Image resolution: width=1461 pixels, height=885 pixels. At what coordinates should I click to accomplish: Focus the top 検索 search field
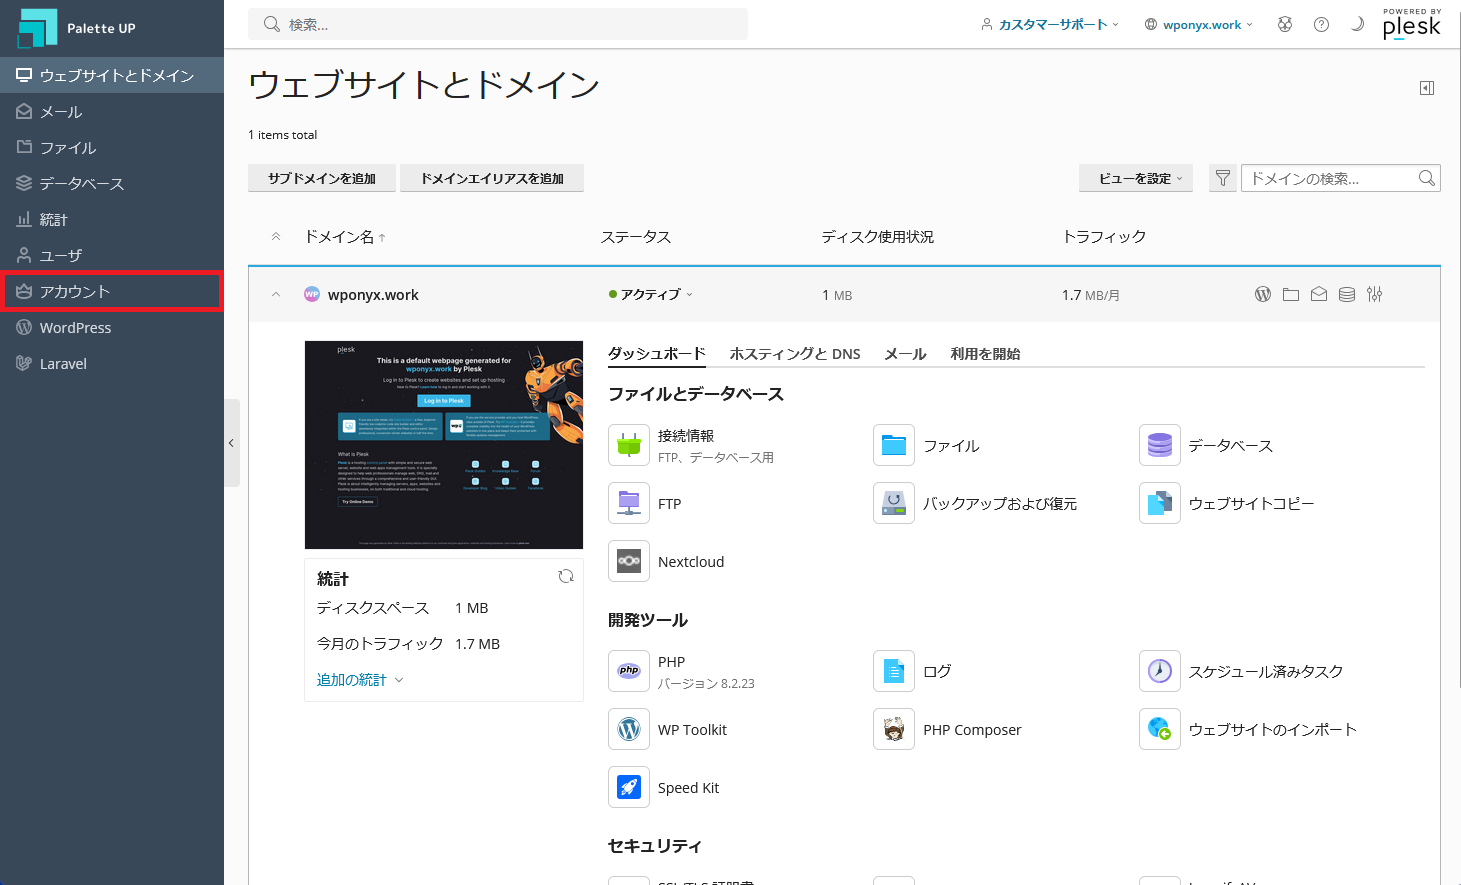click(x=498, y=24)
